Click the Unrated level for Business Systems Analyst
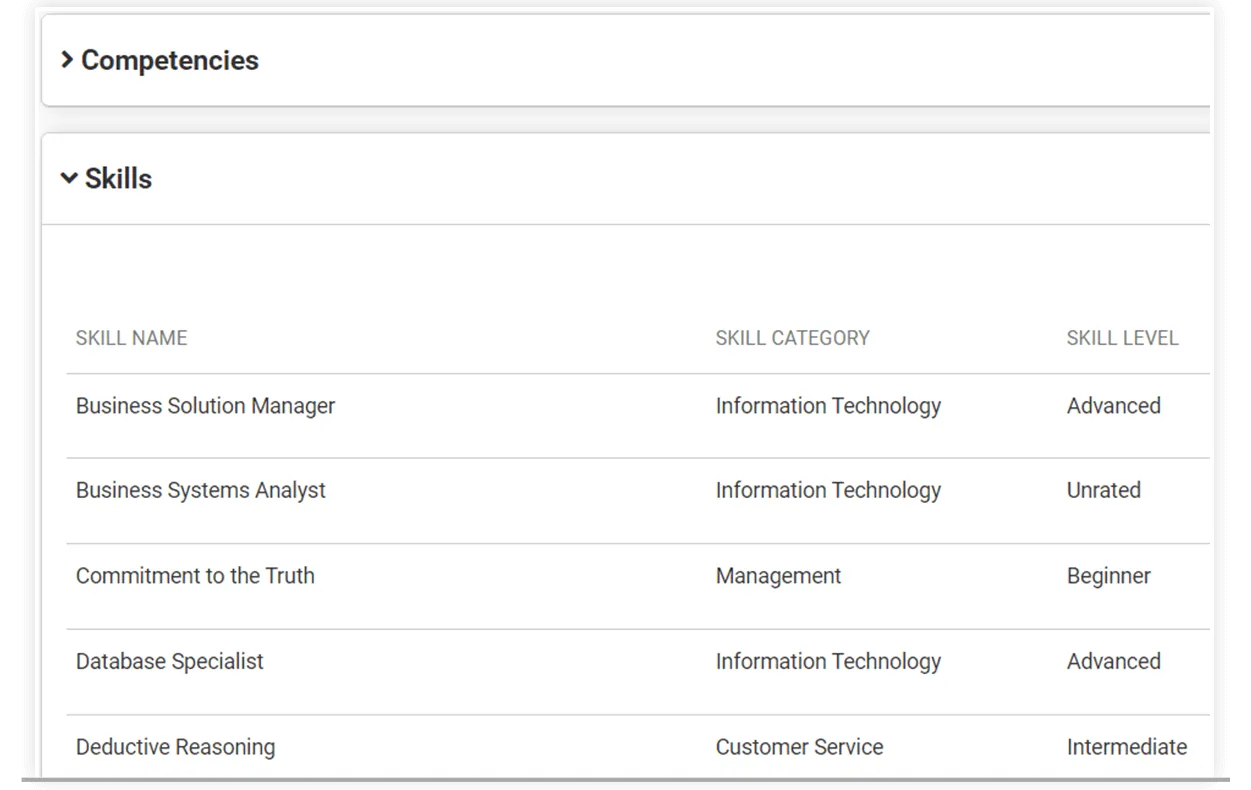This screenshot has width=1251, height=790. [x=1103, y=490]
